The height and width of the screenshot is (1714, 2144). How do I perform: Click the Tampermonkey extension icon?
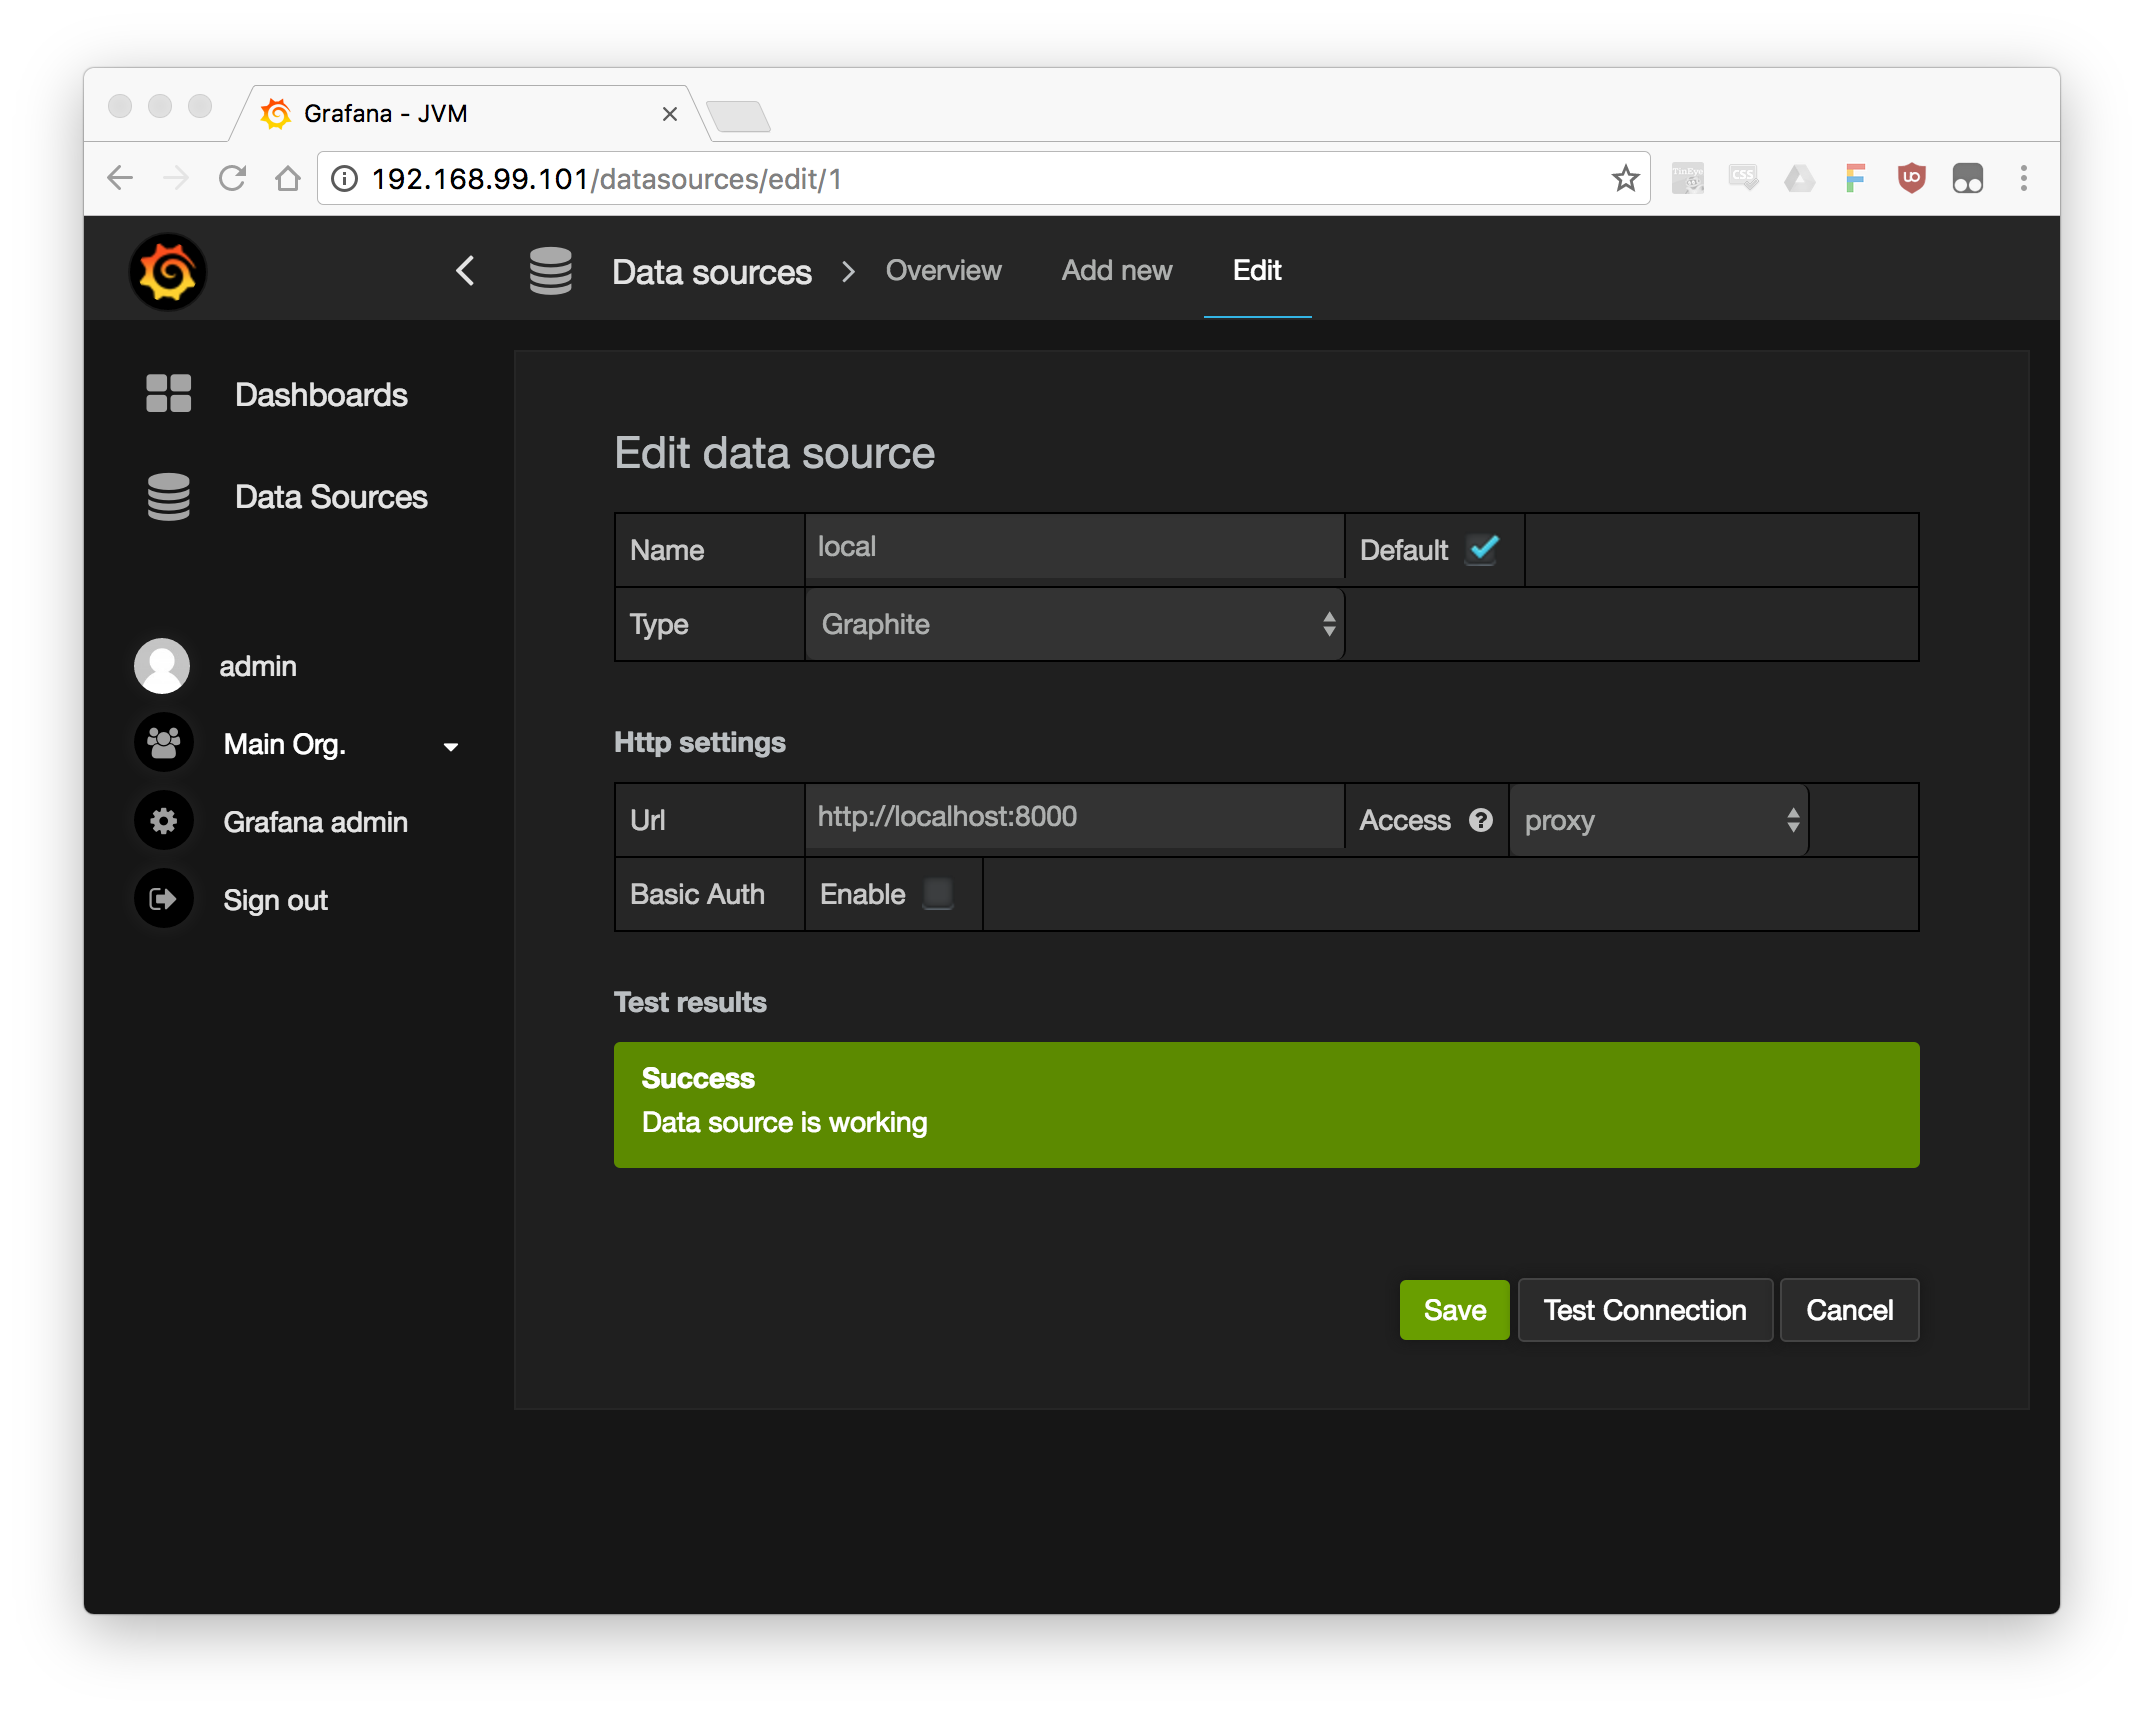1968,178
